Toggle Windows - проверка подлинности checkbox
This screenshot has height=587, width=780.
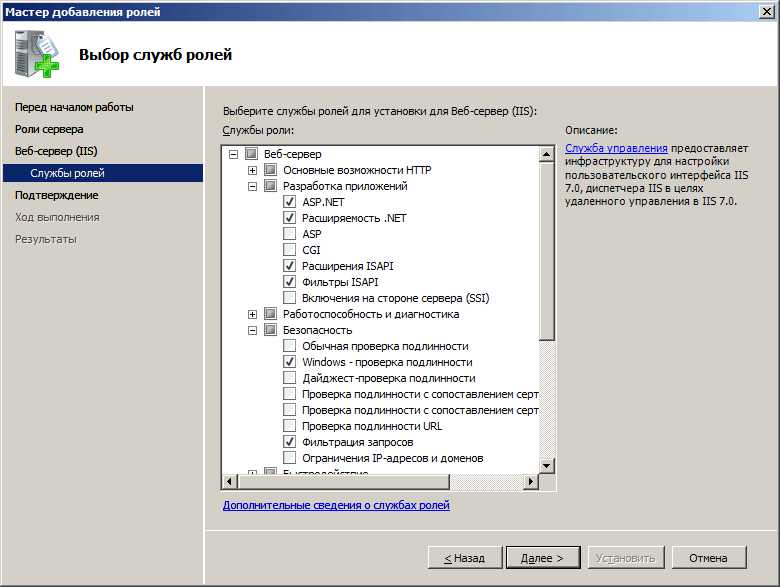[x=290, y=362]
